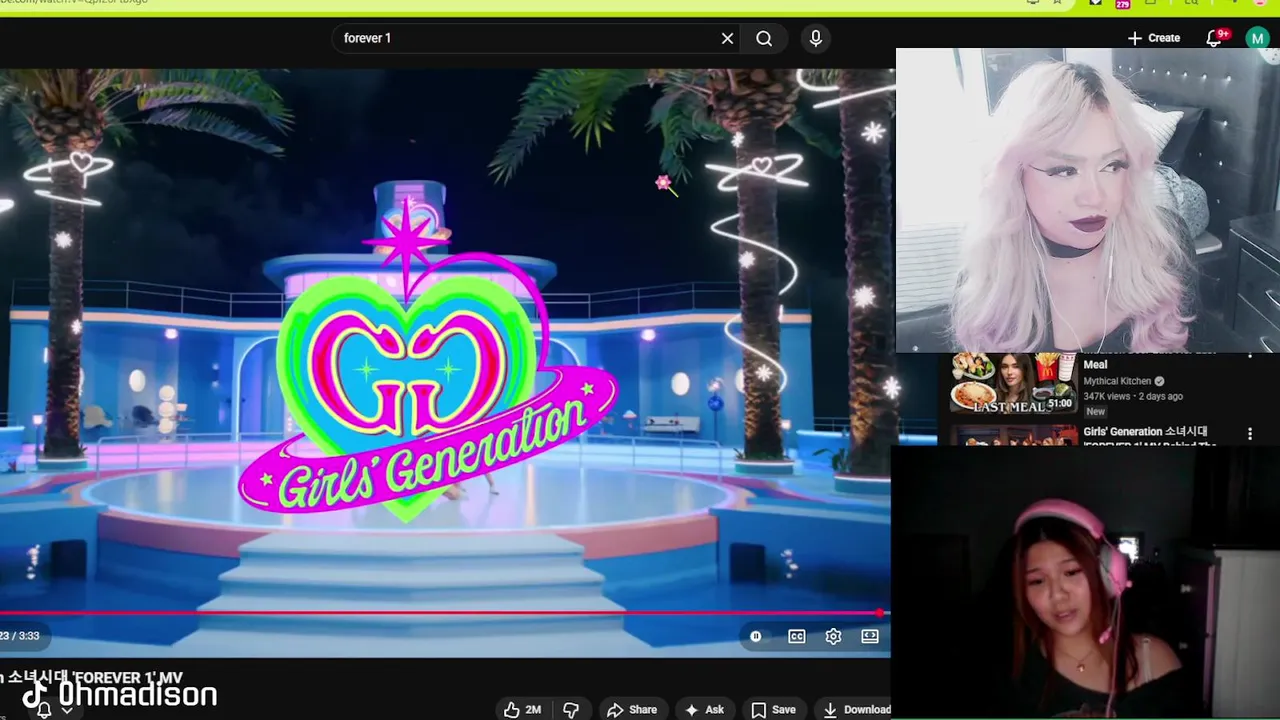
Task: Click the Ask button
Action: (704, 709)
